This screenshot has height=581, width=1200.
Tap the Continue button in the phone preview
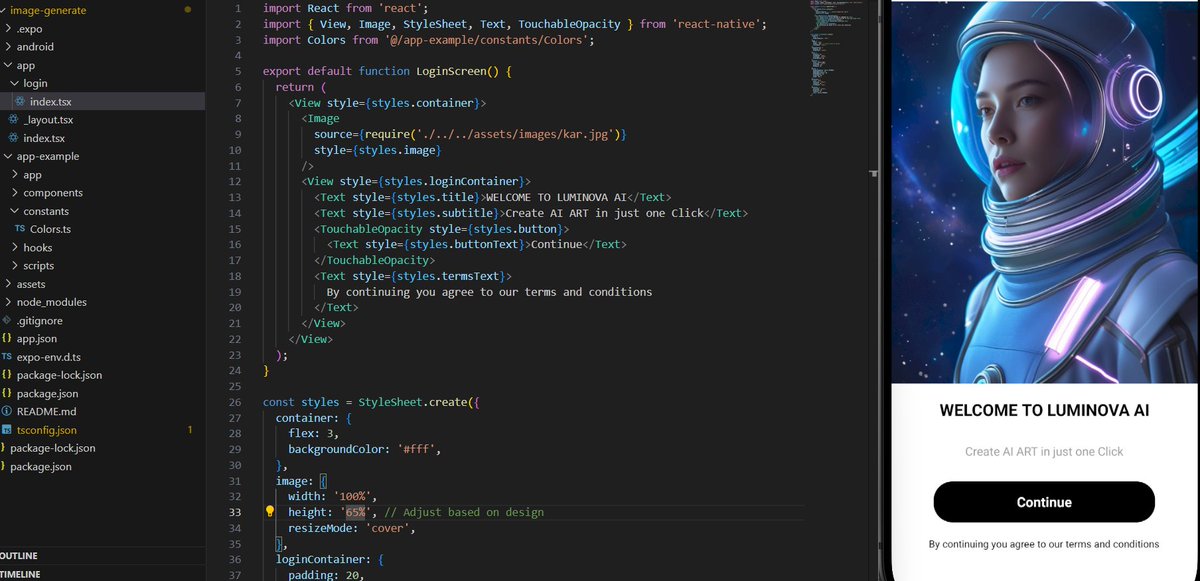(1044, 502)
